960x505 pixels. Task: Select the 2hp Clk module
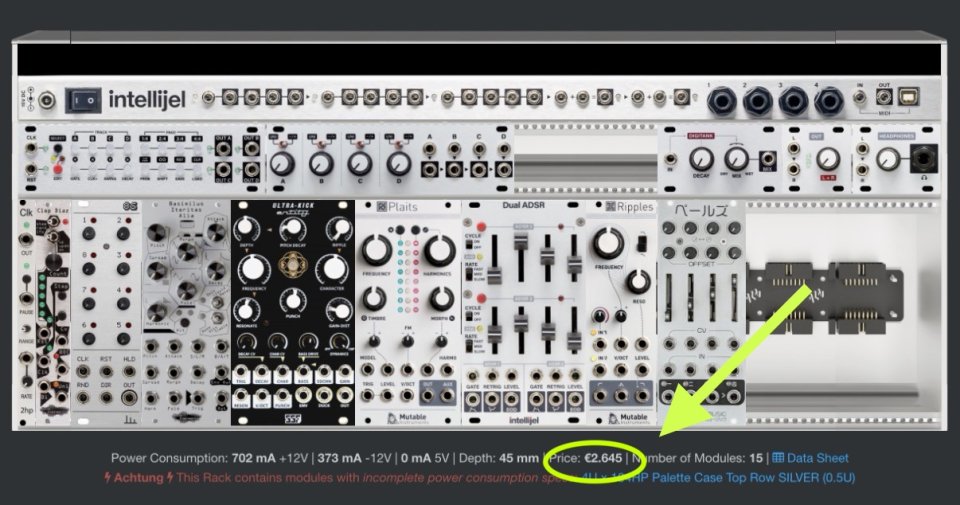click(26, 312)
